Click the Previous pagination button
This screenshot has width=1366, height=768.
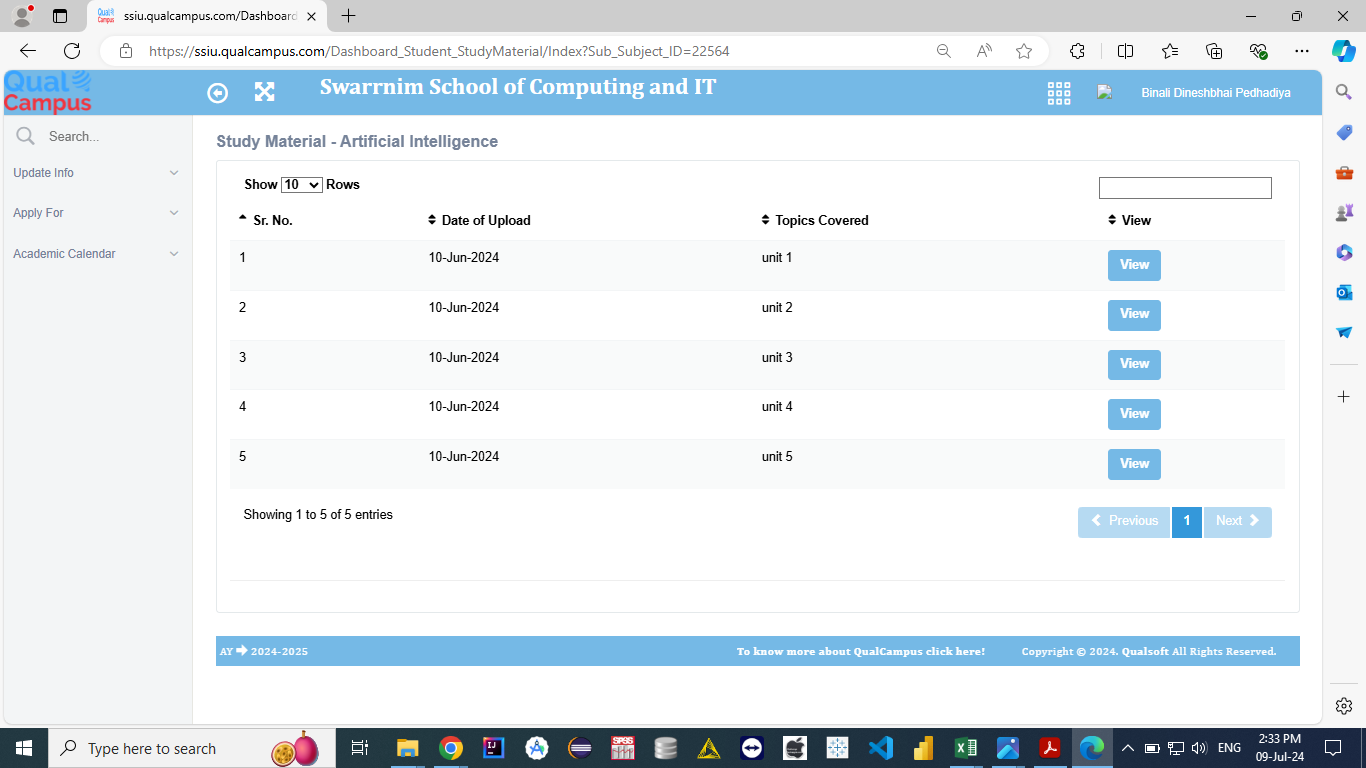pos(1124,522)
